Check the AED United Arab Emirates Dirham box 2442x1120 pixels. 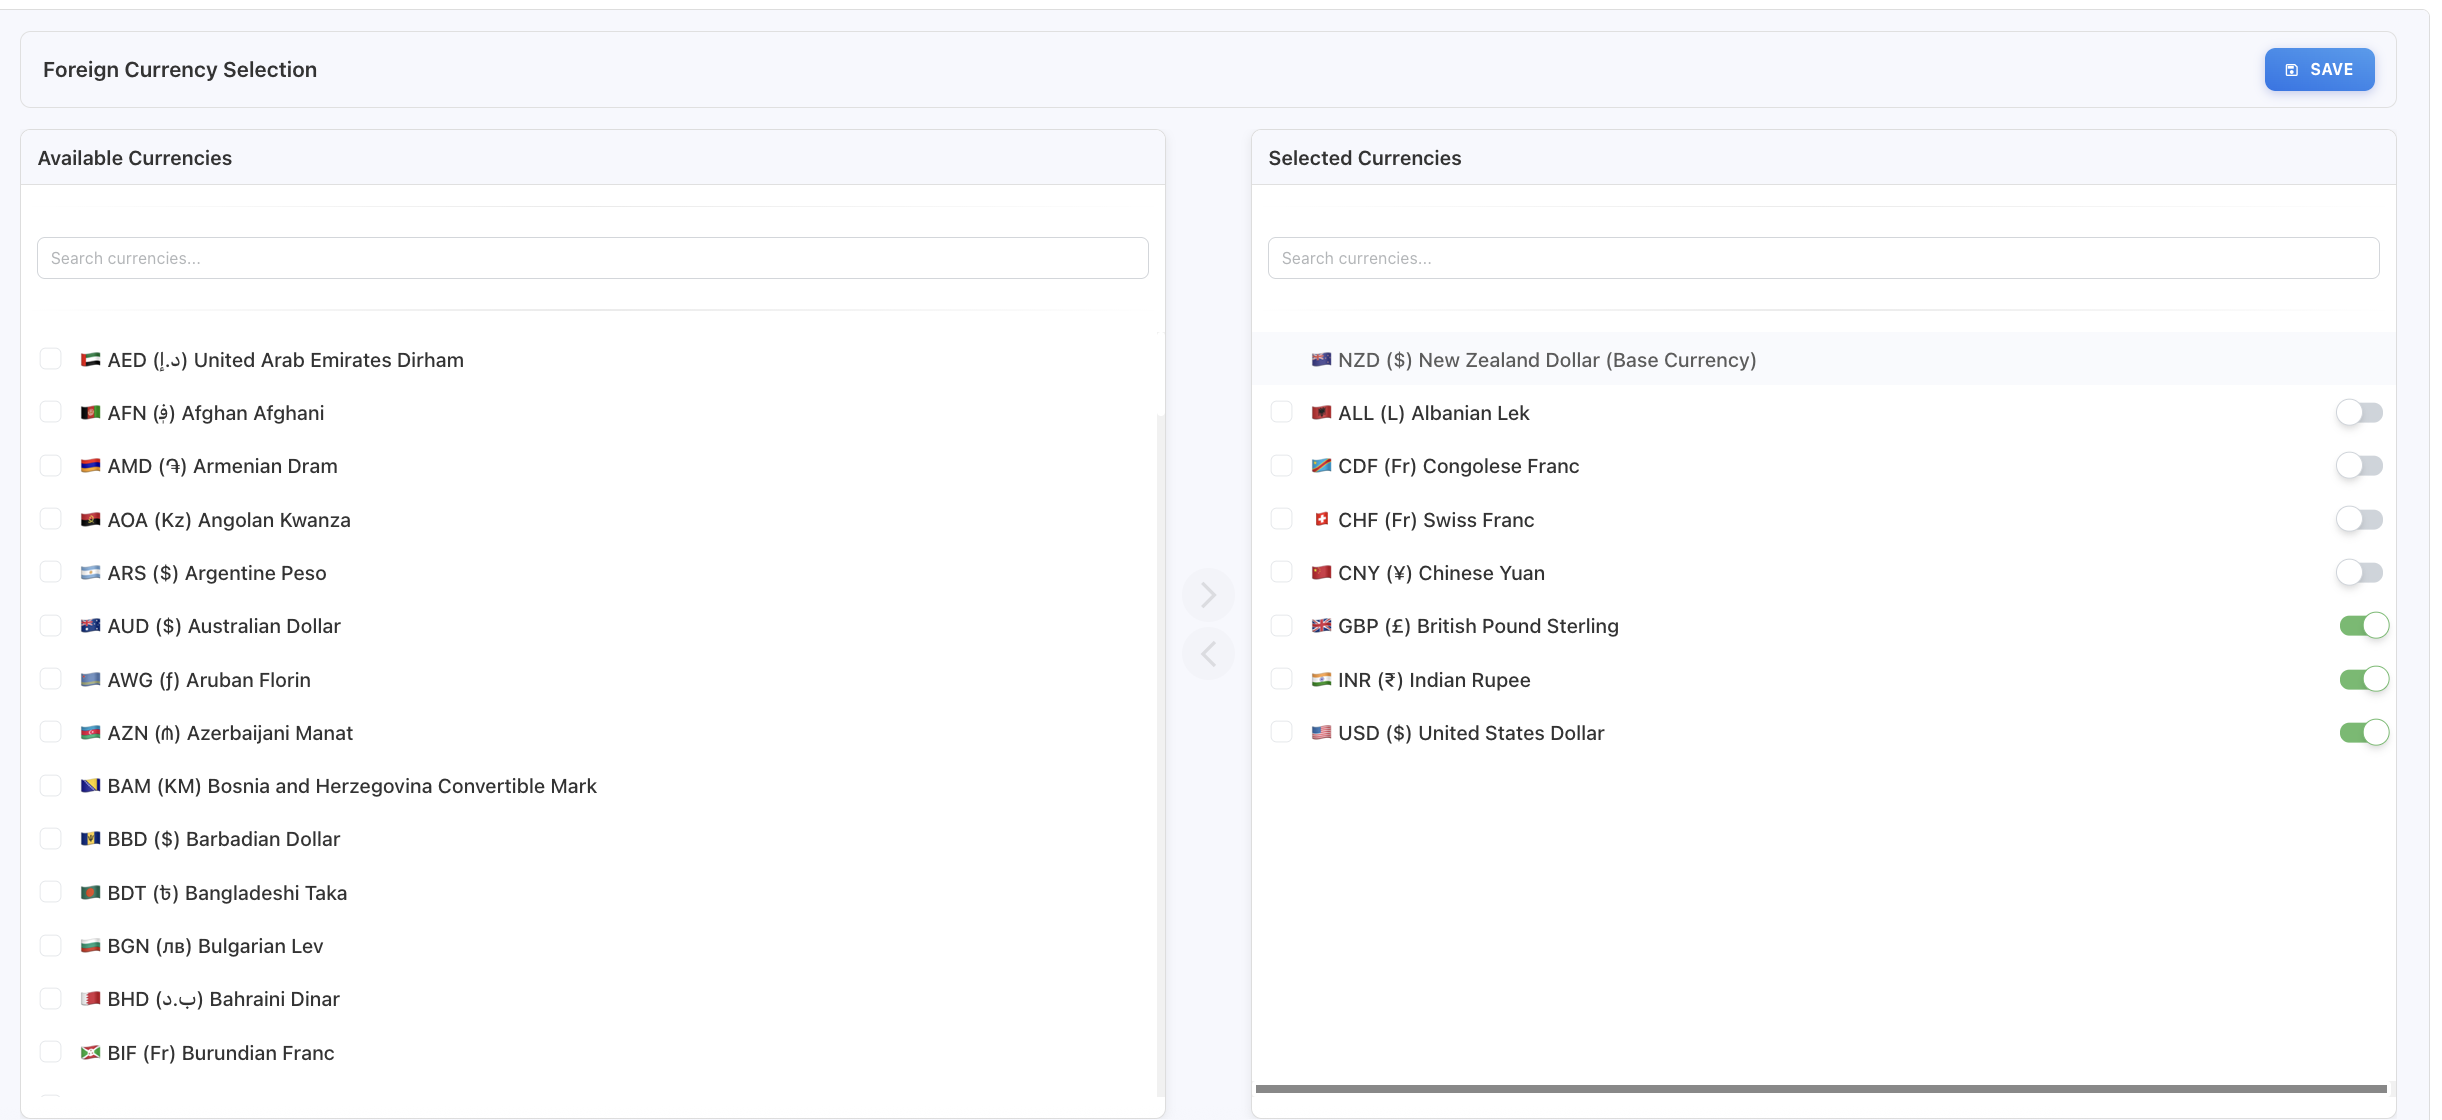pyautogui.click(x=50, y=359)
